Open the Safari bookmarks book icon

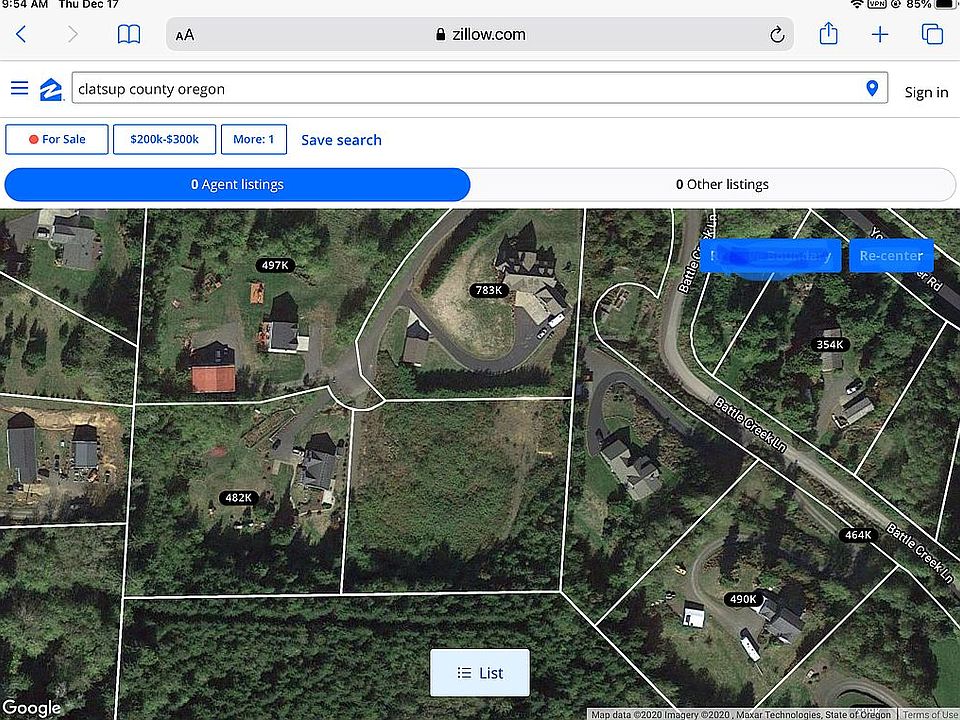(129, 34)
